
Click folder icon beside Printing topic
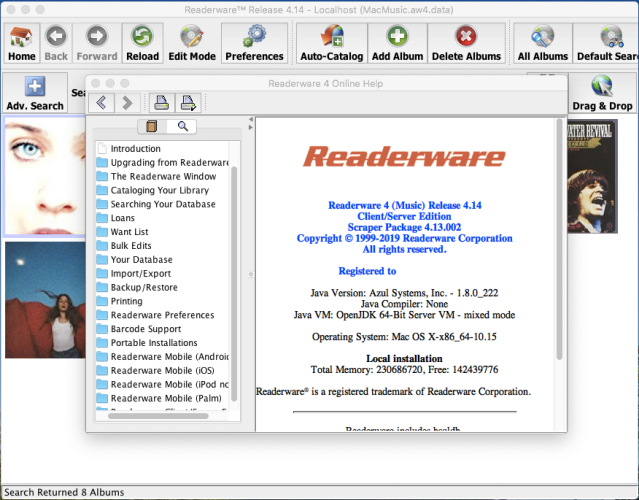tap(102, 301)
